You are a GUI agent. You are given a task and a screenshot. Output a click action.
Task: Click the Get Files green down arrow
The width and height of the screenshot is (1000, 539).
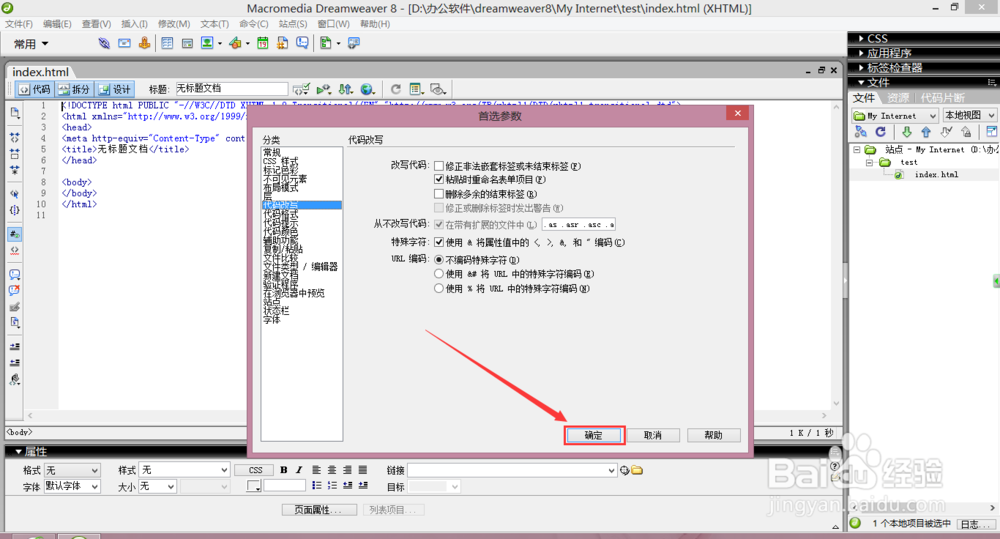coord(906,131)
